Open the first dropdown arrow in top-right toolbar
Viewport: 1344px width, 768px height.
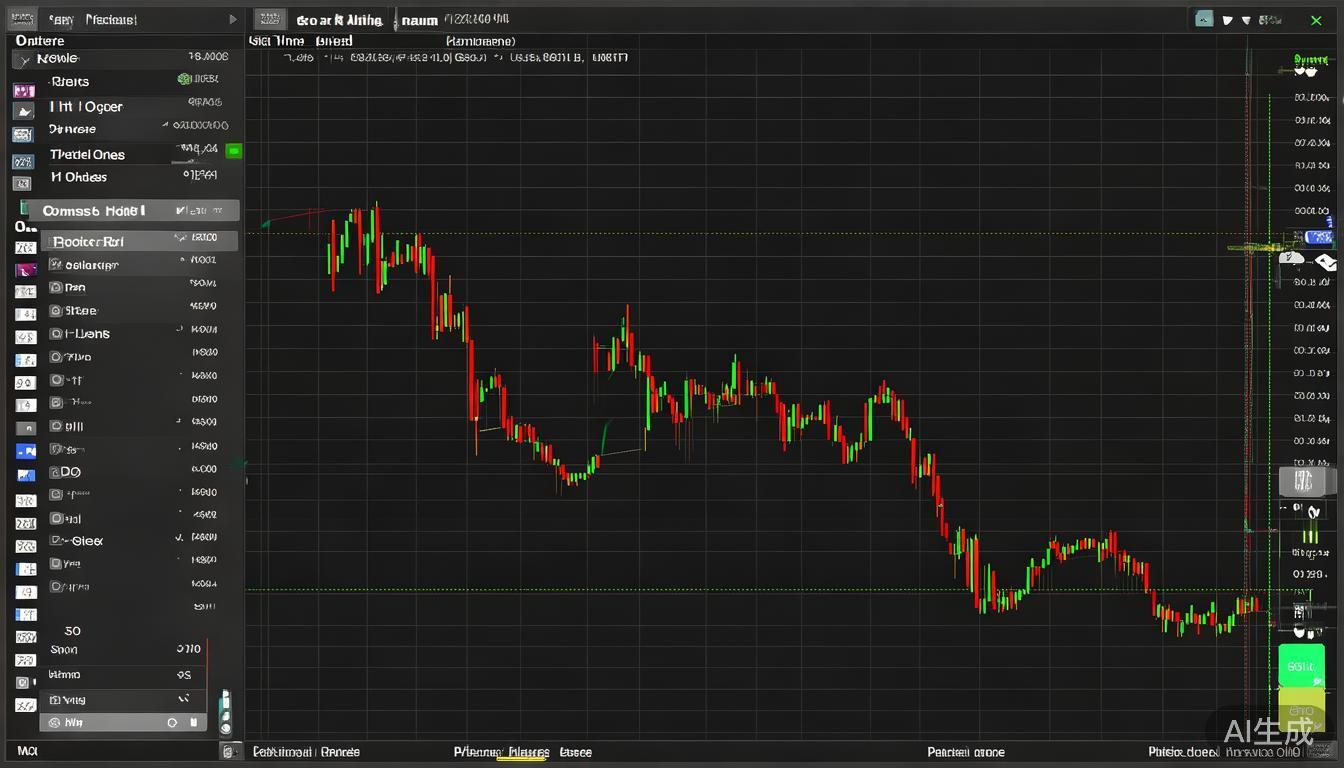1228,20
